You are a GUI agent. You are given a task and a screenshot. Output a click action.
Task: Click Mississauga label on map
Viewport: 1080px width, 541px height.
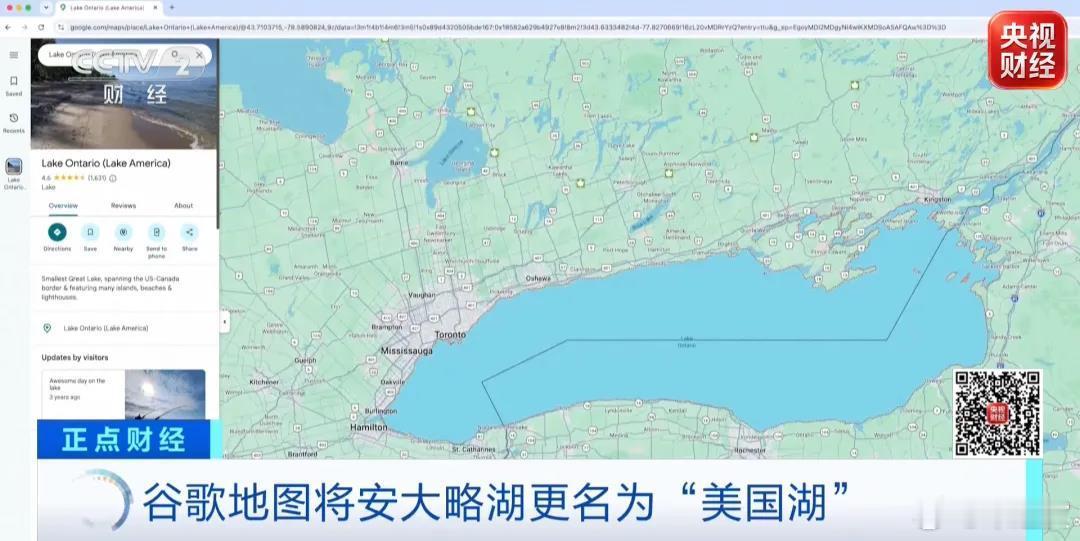point(407,351)
